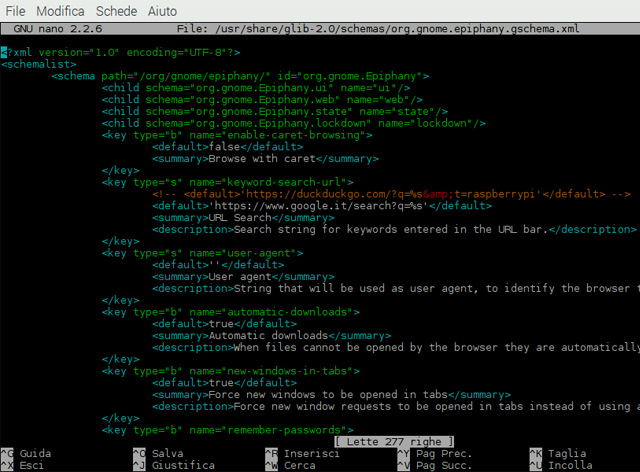Screen dimensions: 640x472
Task: Click the 'When files cannot be opened' description
Action: coord(396,348)
